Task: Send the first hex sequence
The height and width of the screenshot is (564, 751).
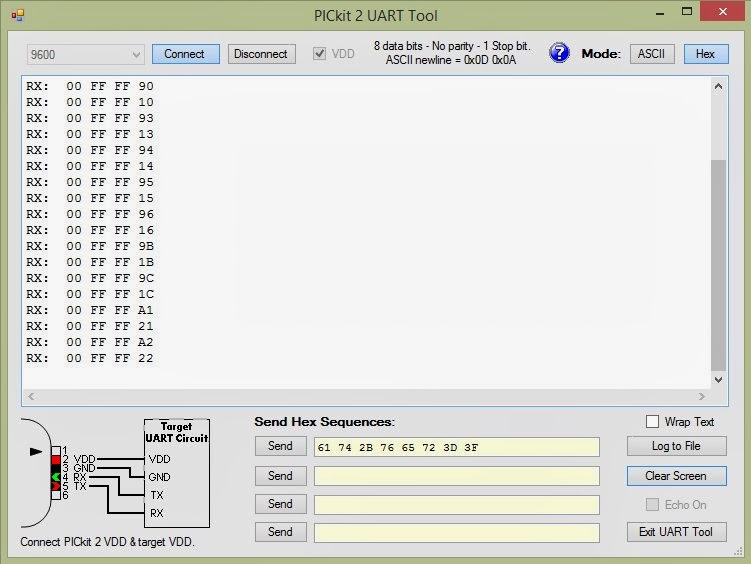Action: [281, 446]
